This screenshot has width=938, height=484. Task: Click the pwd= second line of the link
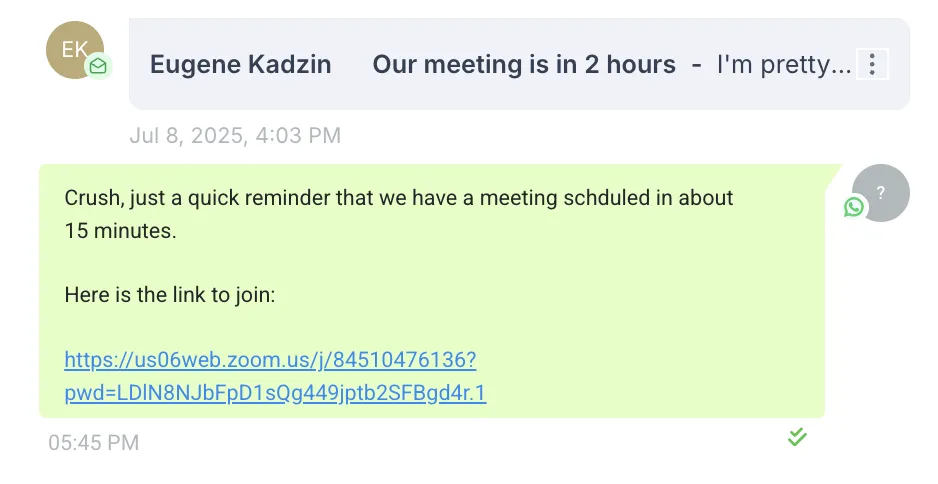coord(275,393)
